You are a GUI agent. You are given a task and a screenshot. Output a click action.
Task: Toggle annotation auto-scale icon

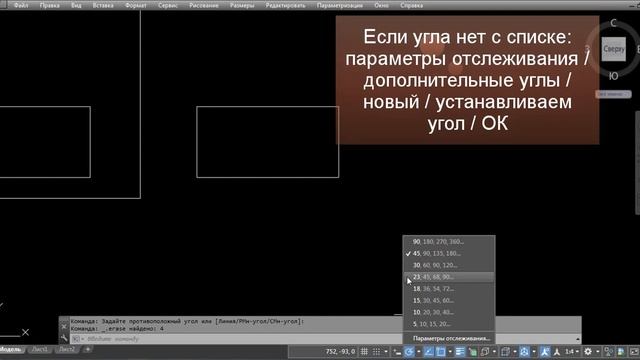[x=557, y=351]
